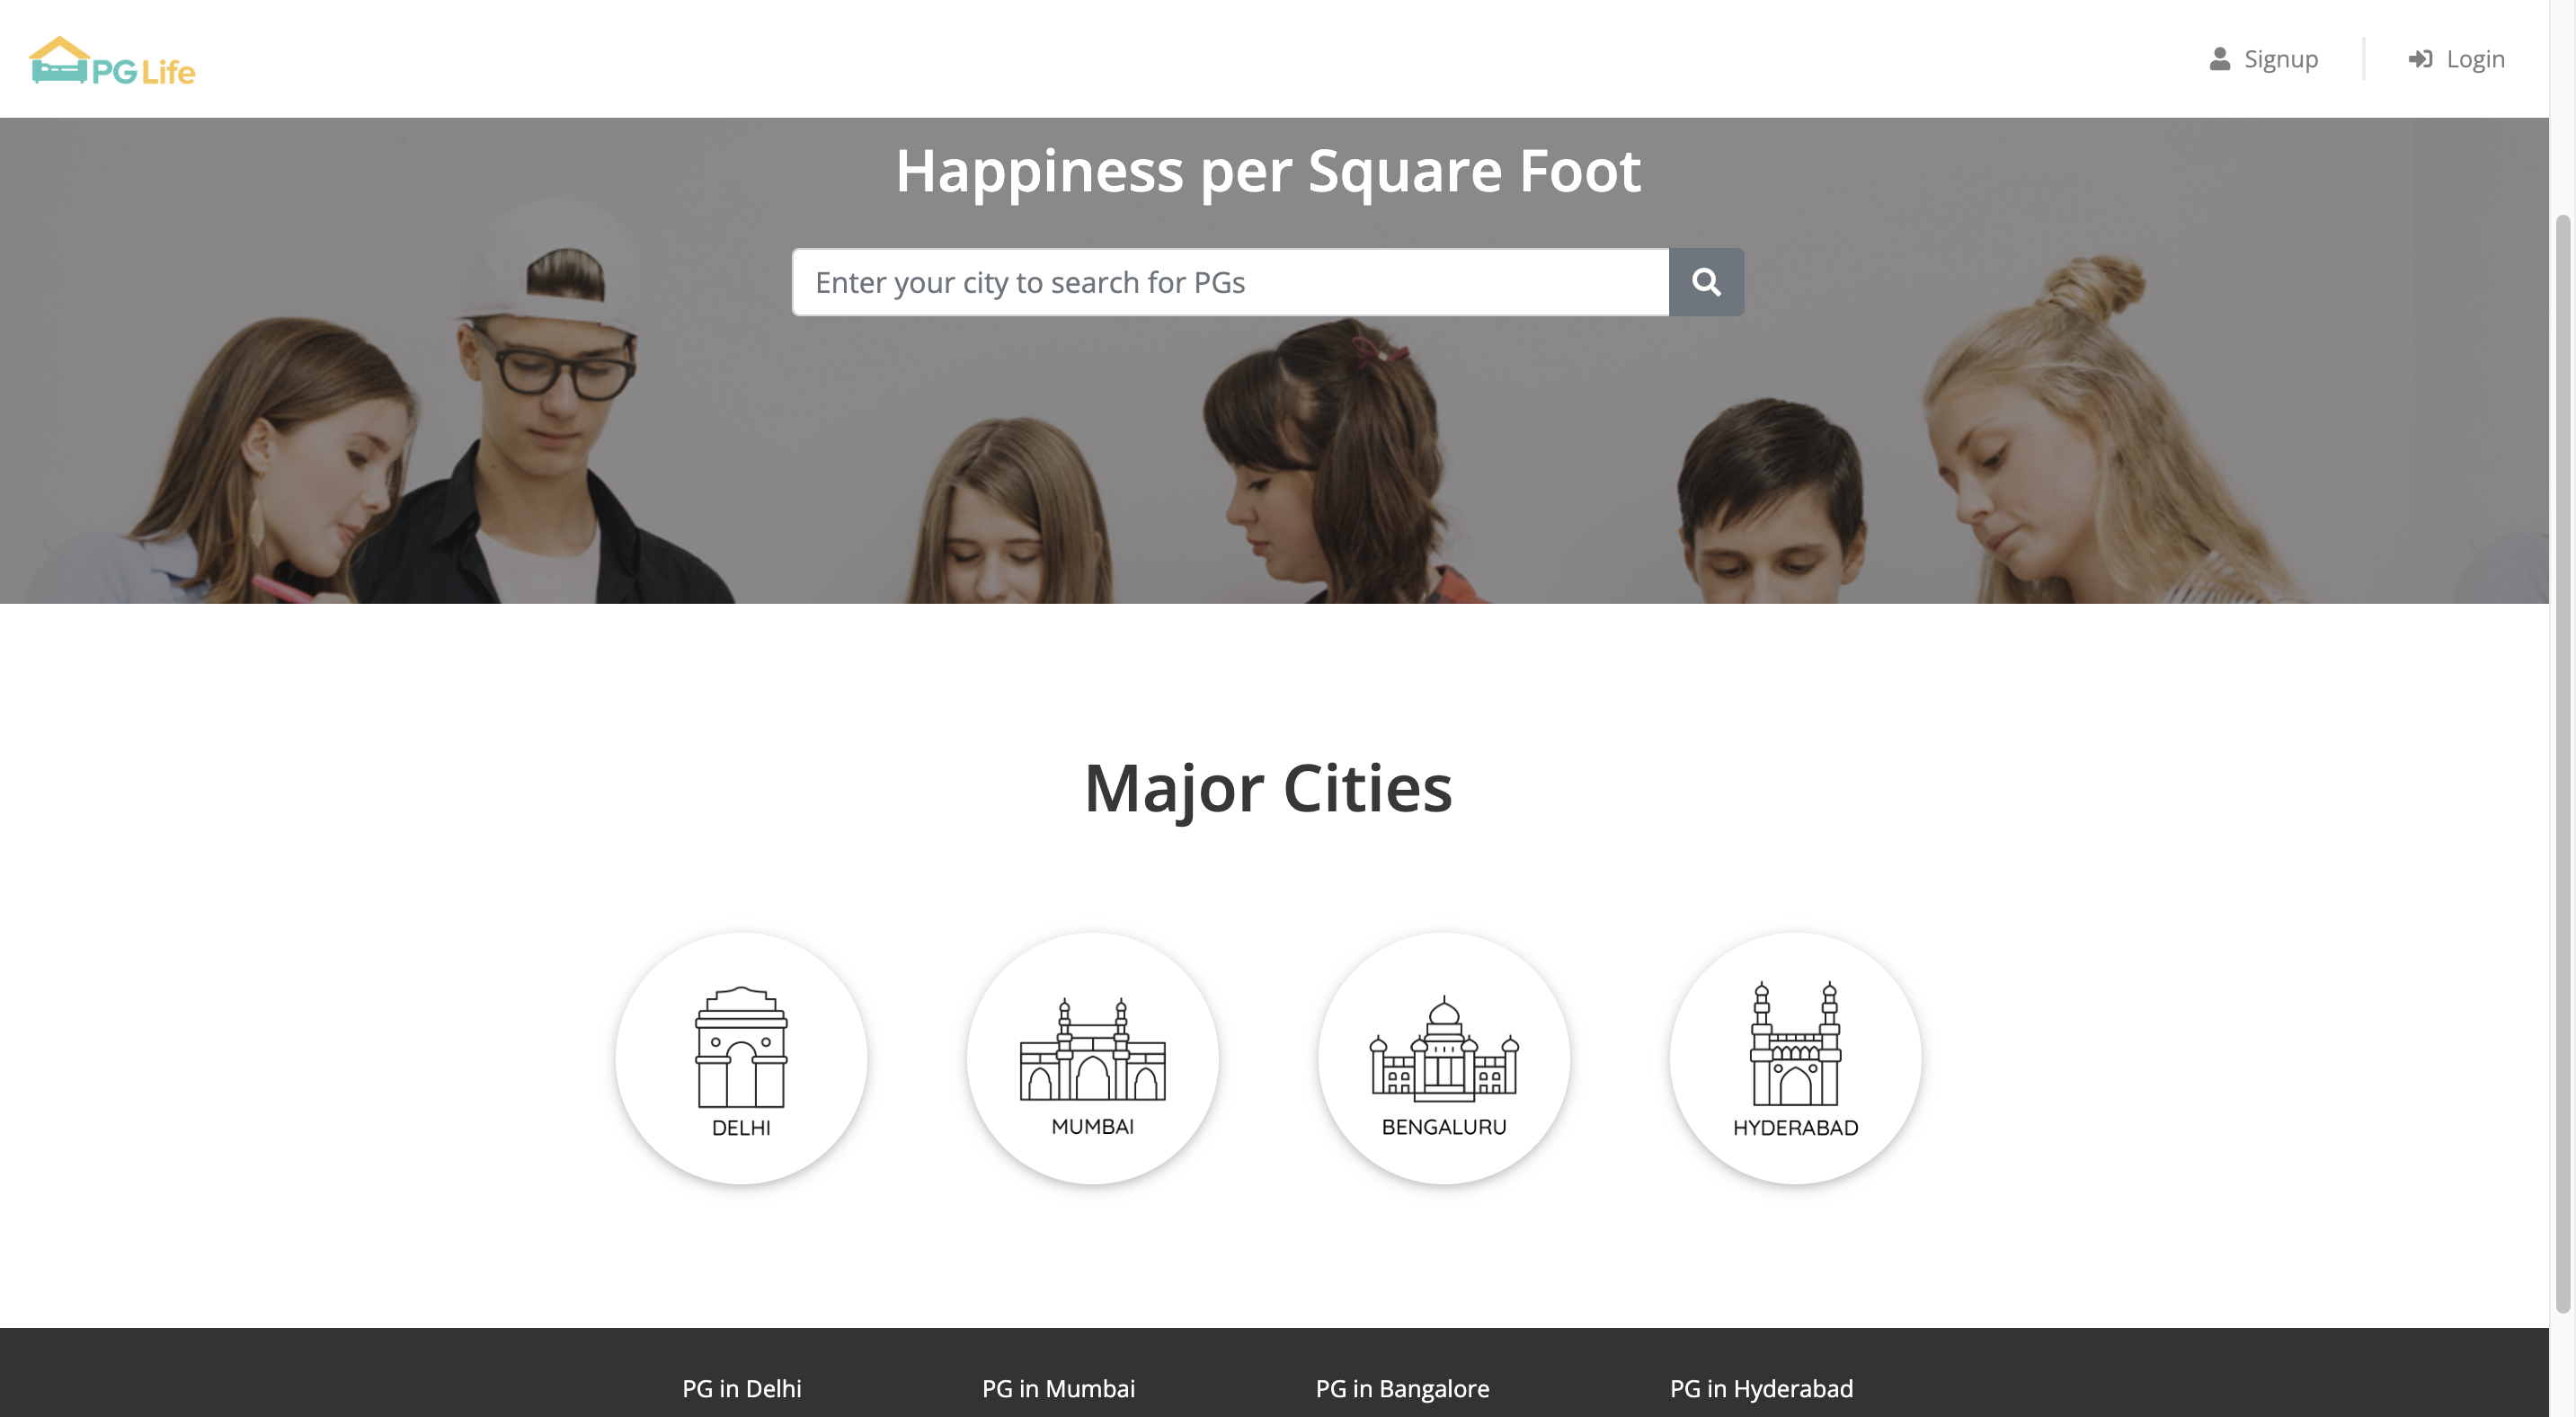Select the Hyderabad Charminar icon
This screenshot has height=1417, width=2576.
tap(1795, 1044)
